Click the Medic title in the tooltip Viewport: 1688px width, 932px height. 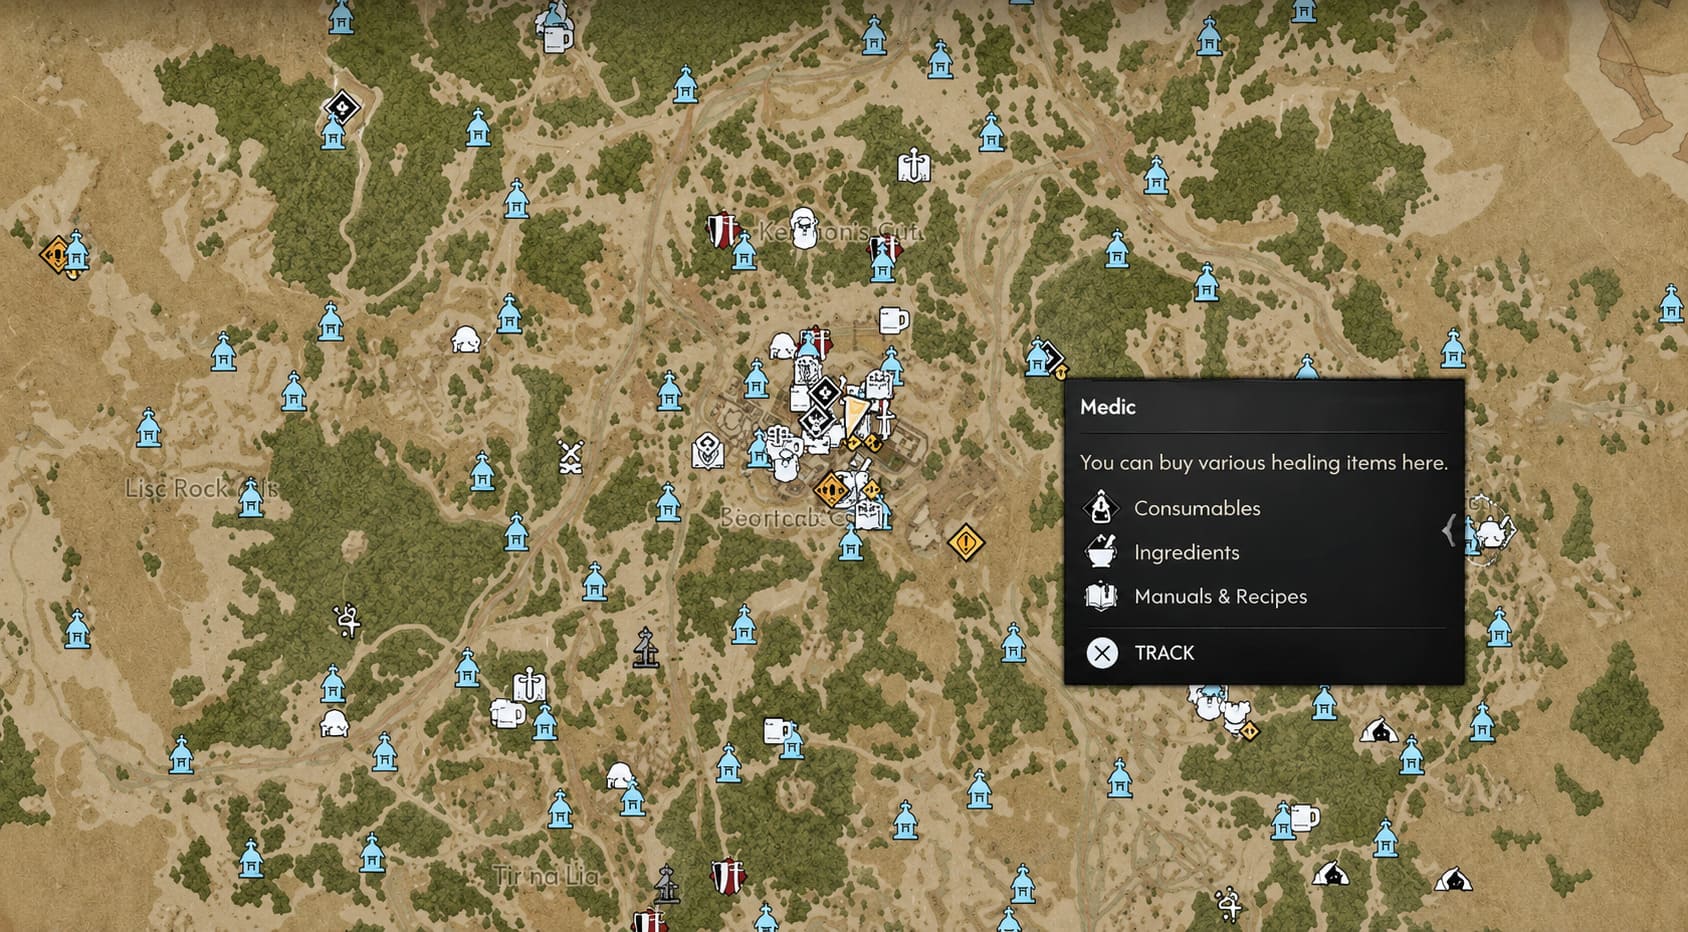1108,407
